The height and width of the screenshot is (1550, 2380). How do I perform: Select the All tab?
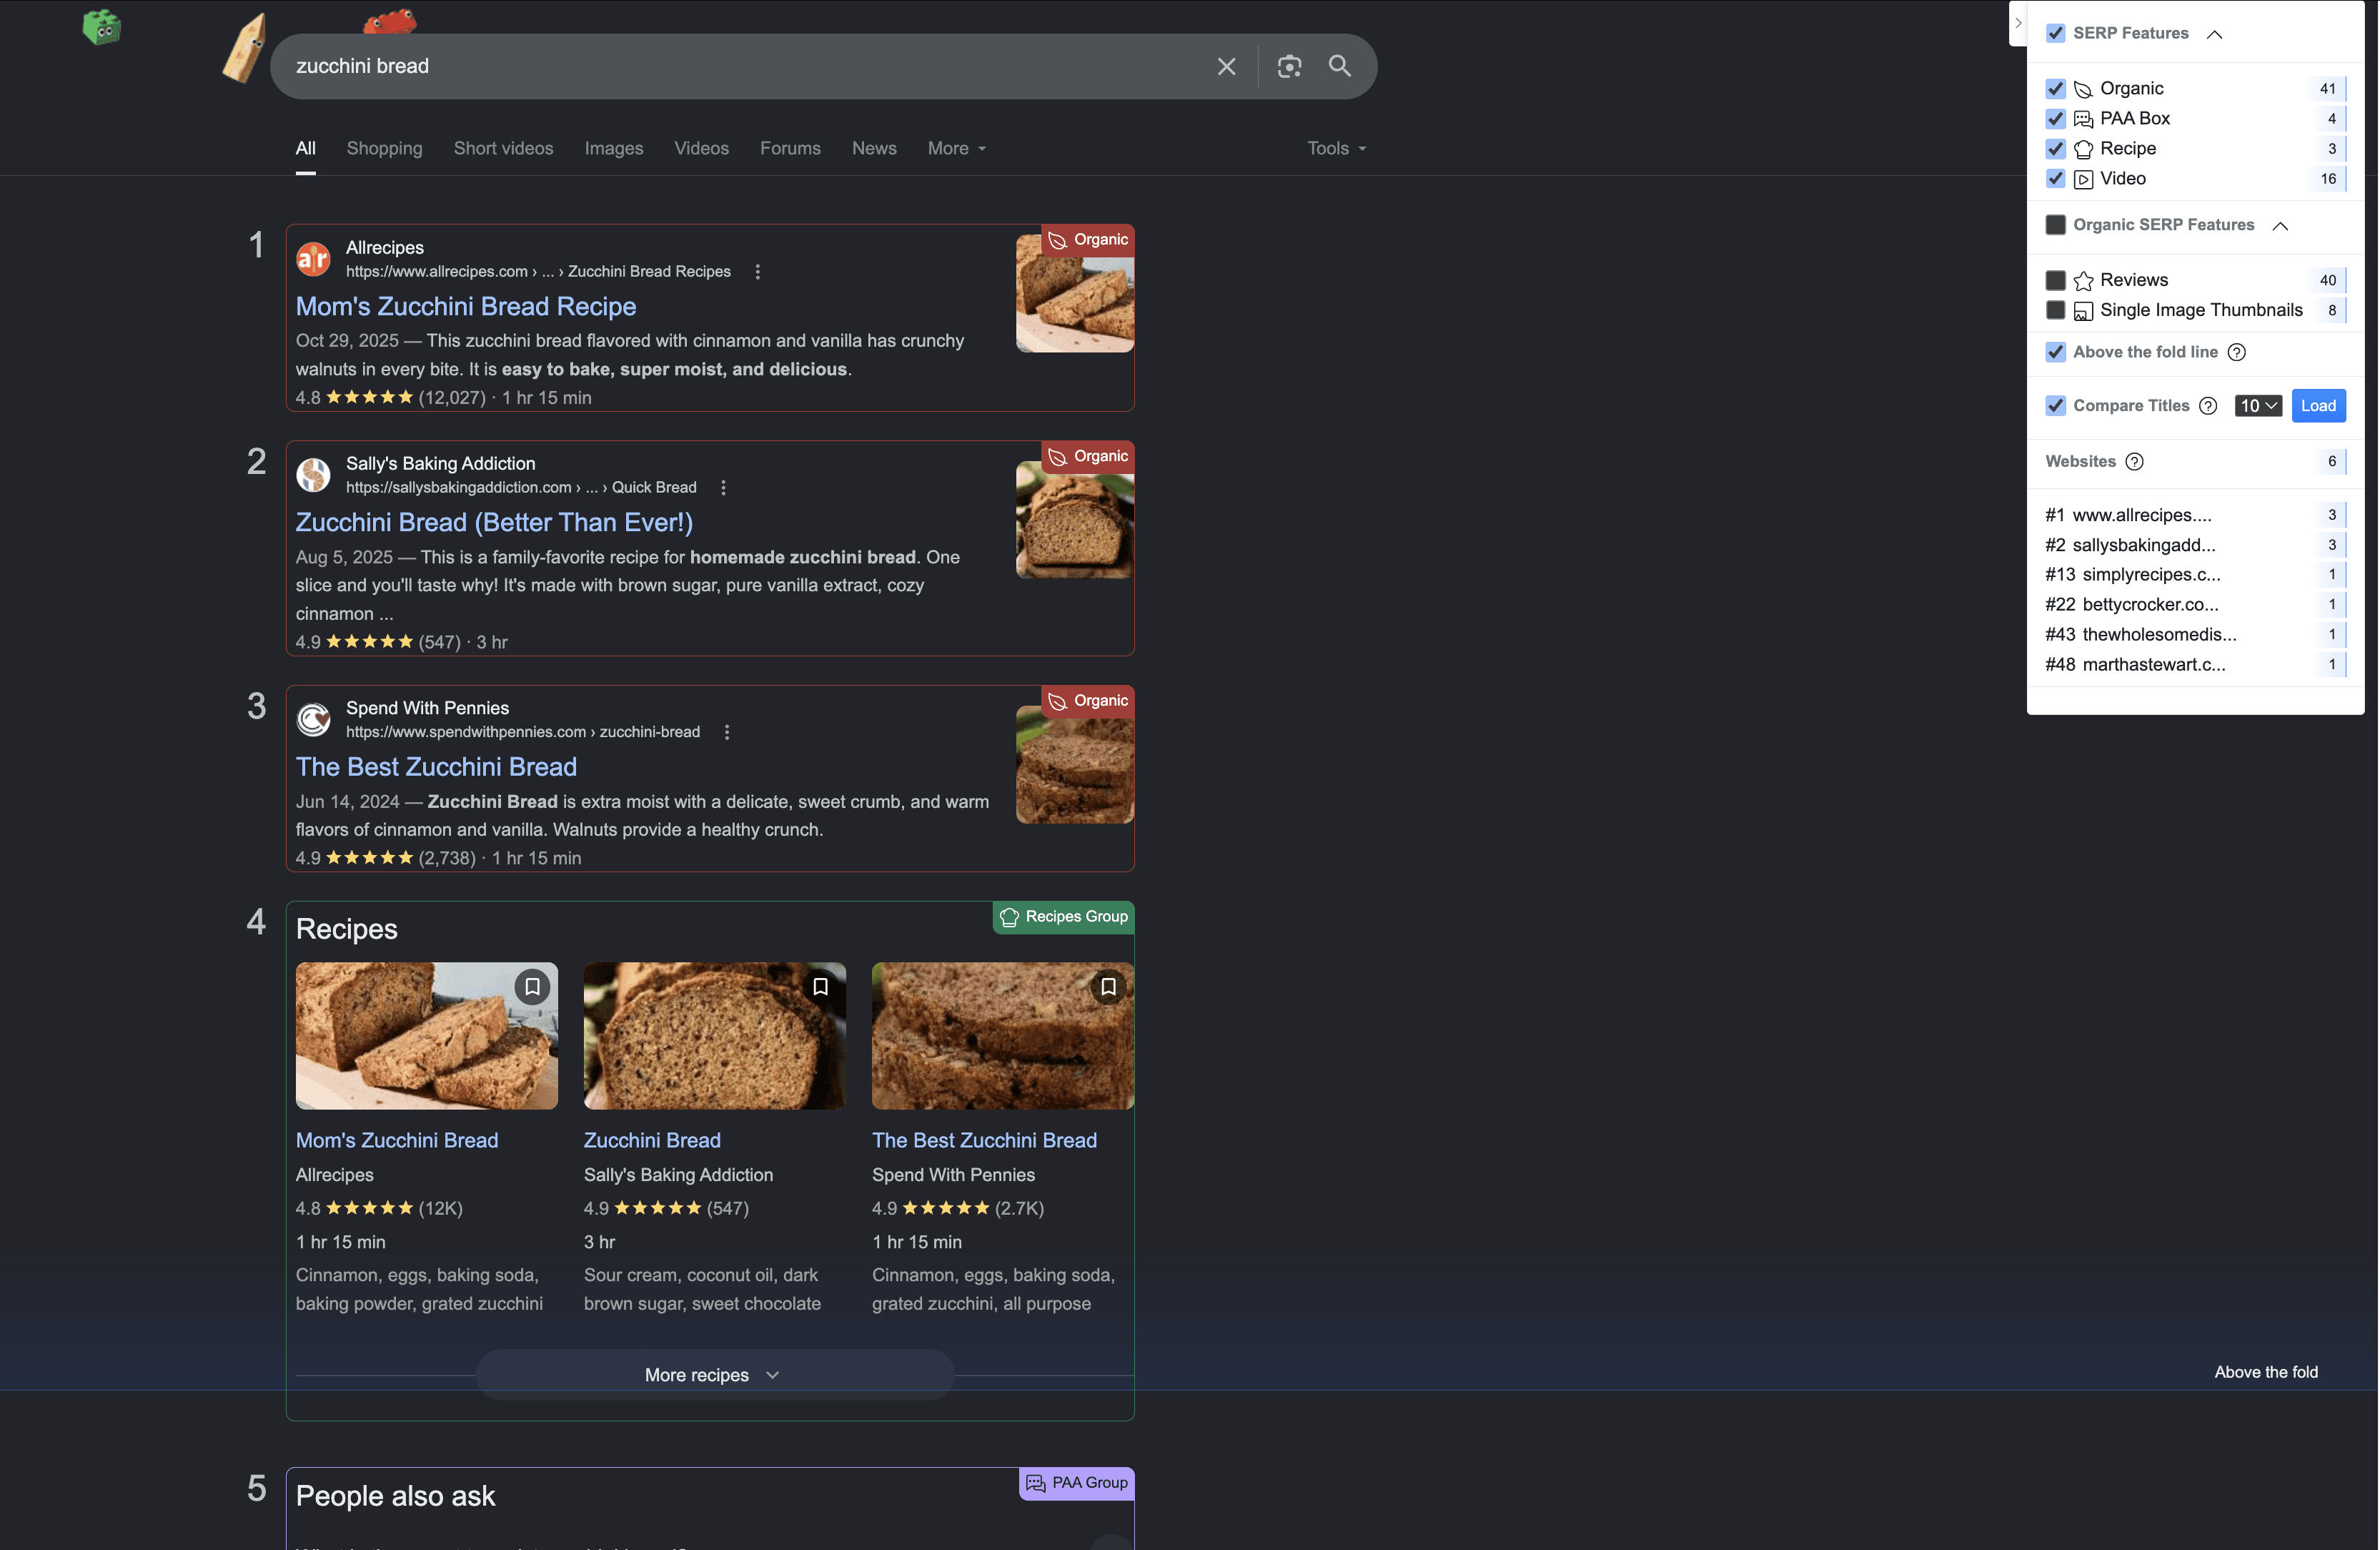pos(306,149)
